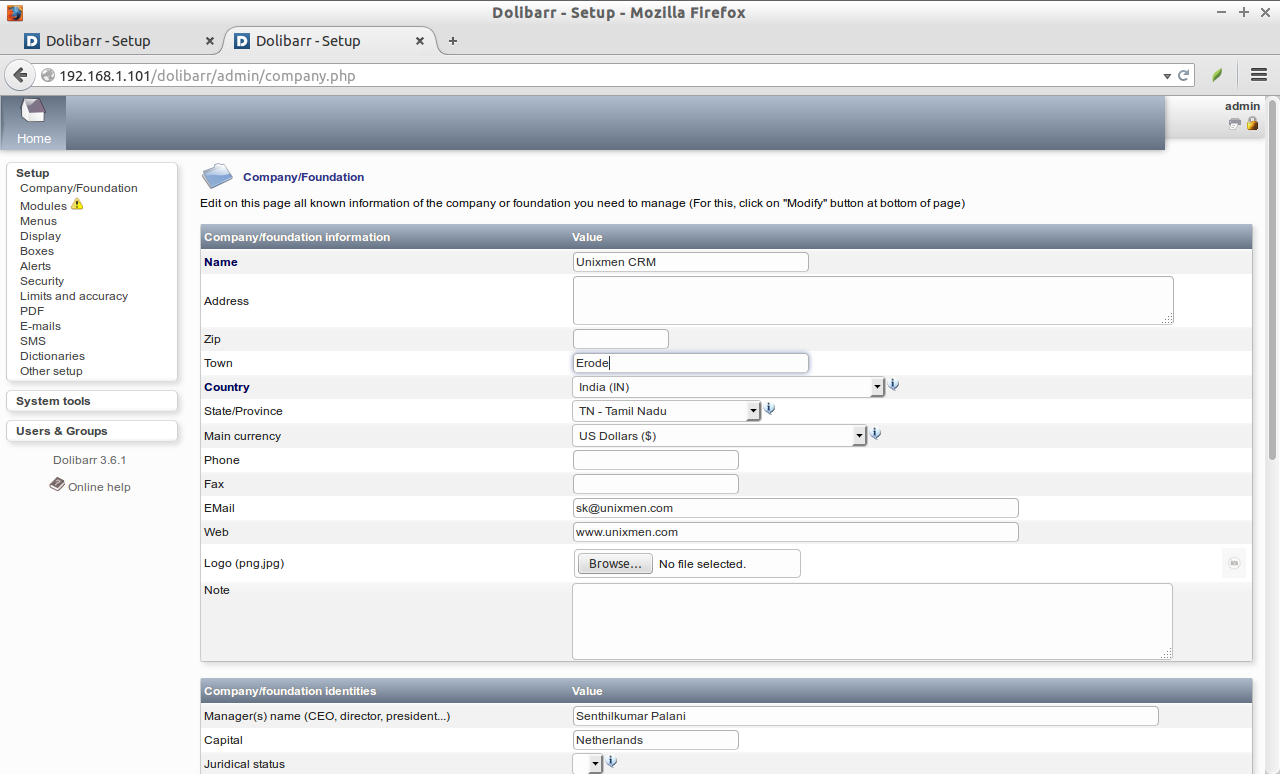1280x774 pixels.
Task: Click the Note text area
Action: 873,621
